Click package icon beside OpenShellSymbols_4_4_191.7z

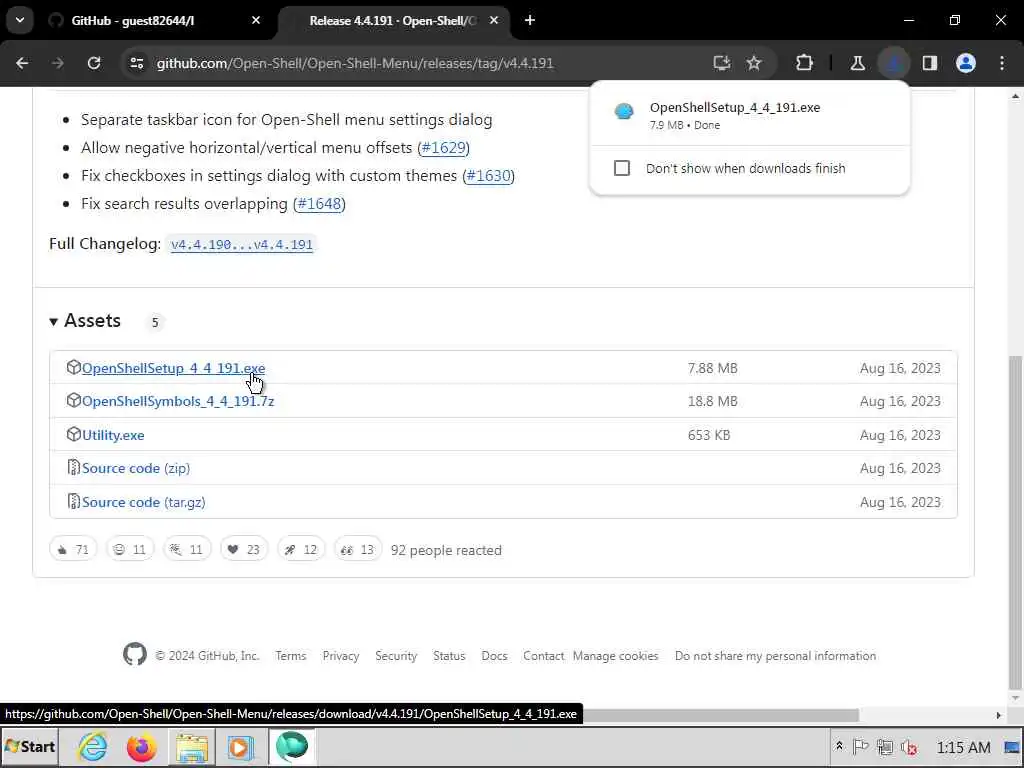click(74, 400)
